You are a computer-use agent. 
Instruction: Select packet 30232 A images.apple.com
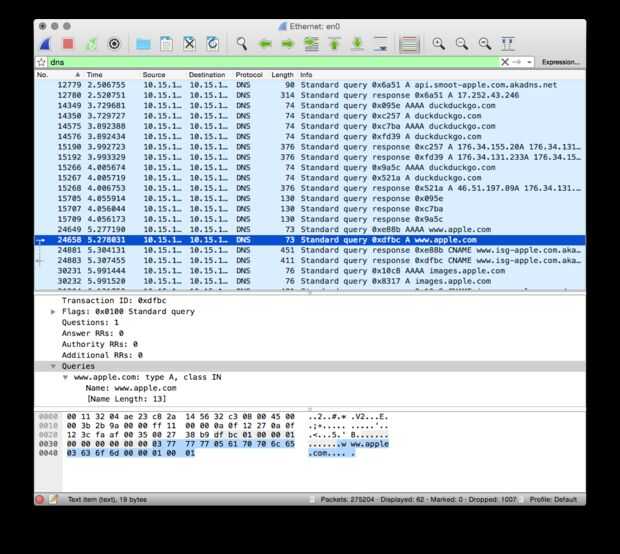pyautogui.click(x=310, y=281)
